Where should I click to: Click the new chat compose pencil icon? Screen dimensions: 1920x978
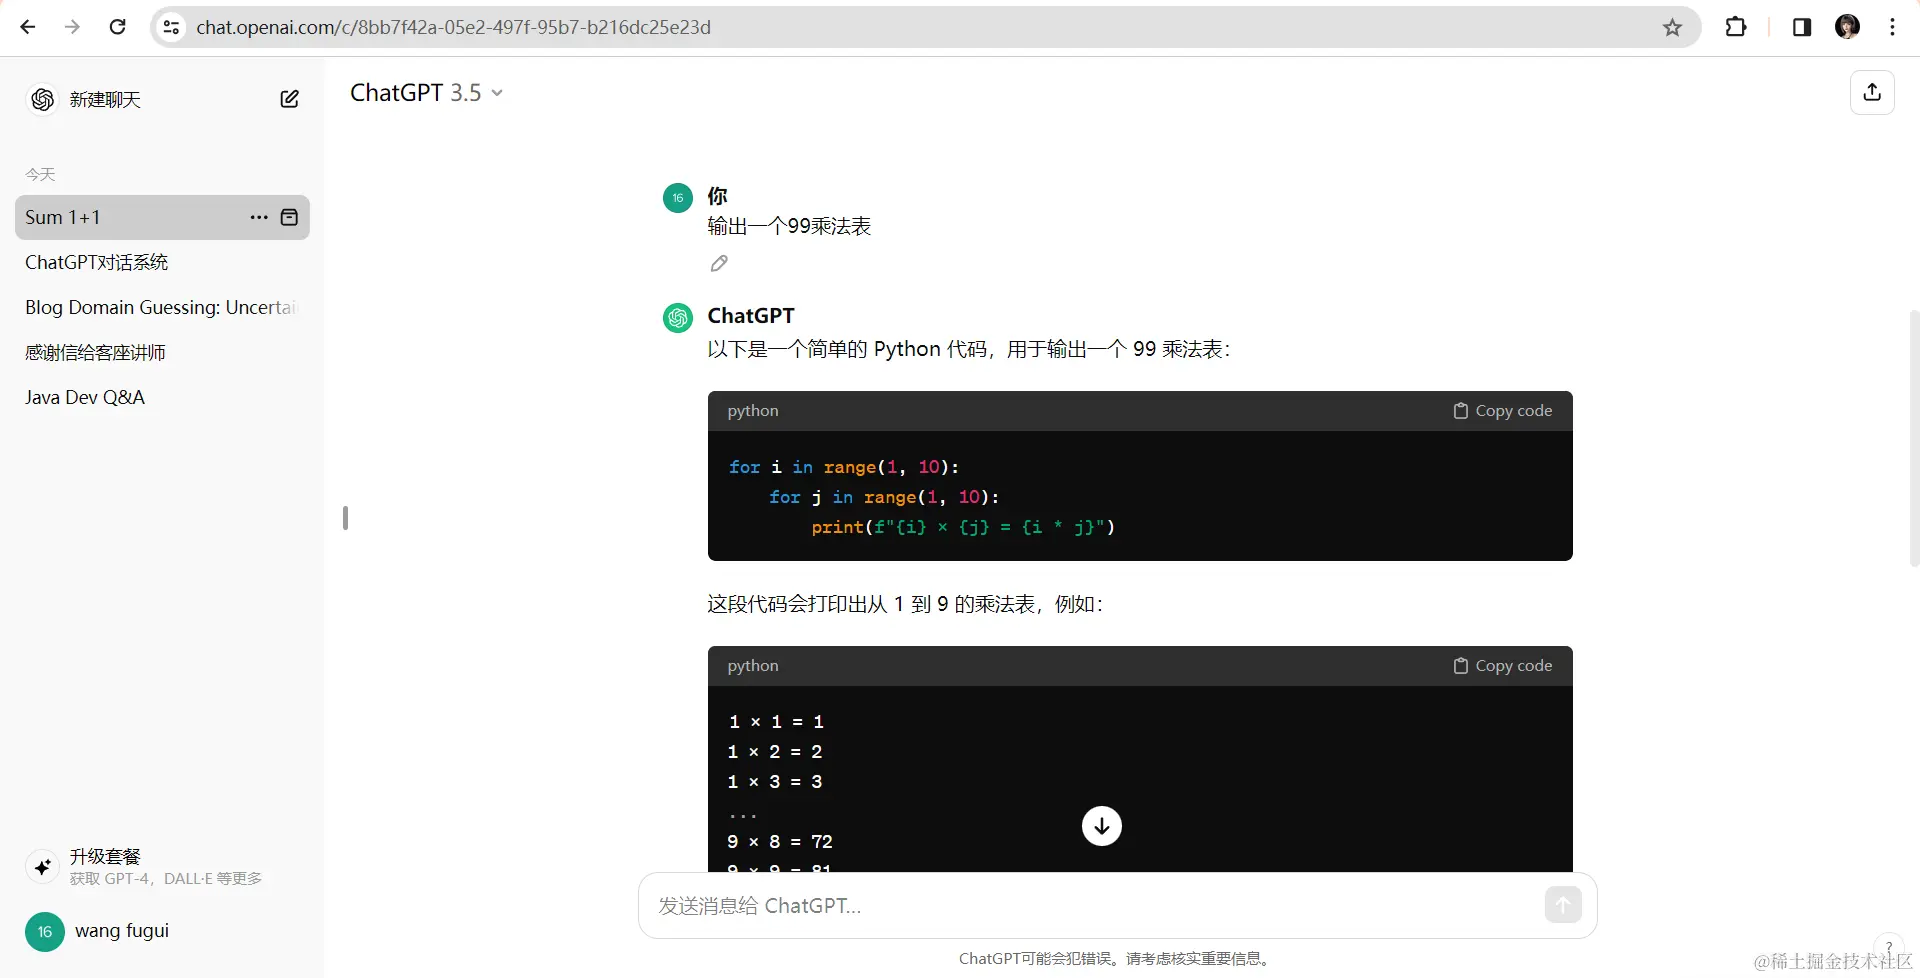289,99
